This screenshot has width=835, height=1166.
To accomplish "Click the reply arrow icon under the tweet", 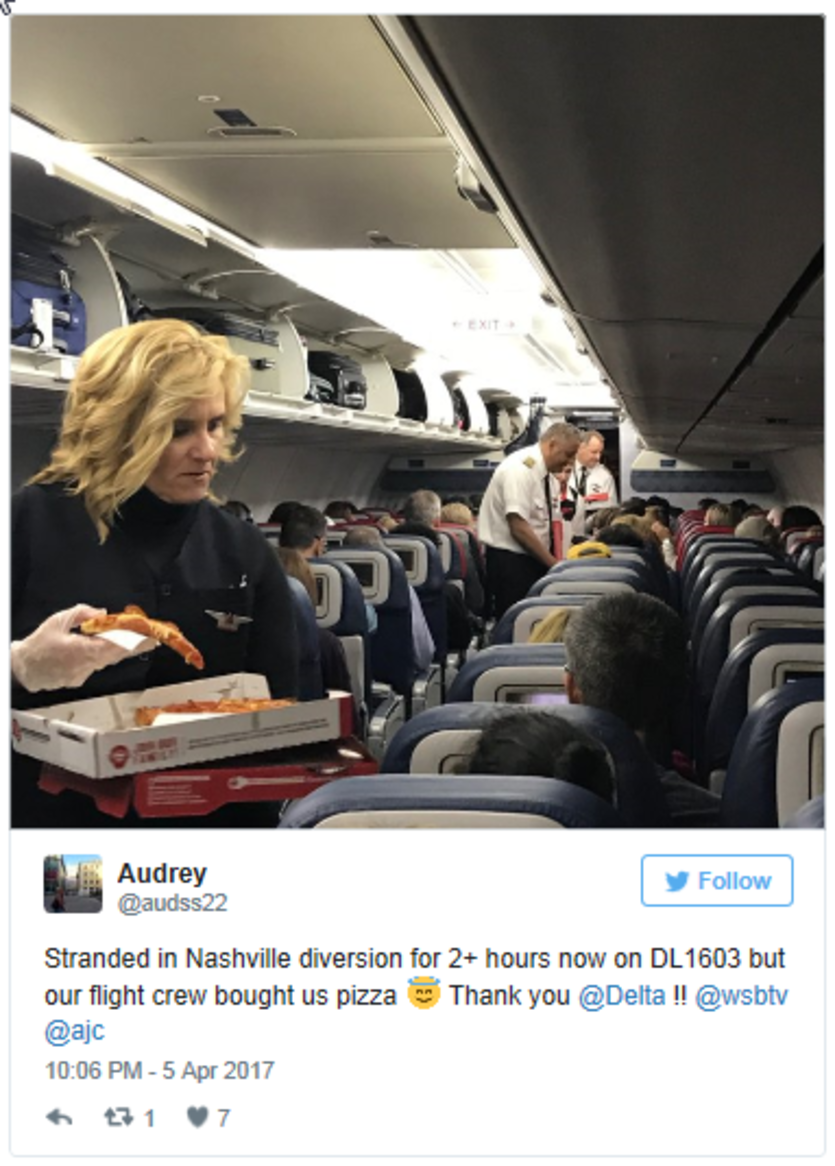I will (59, 1117).
